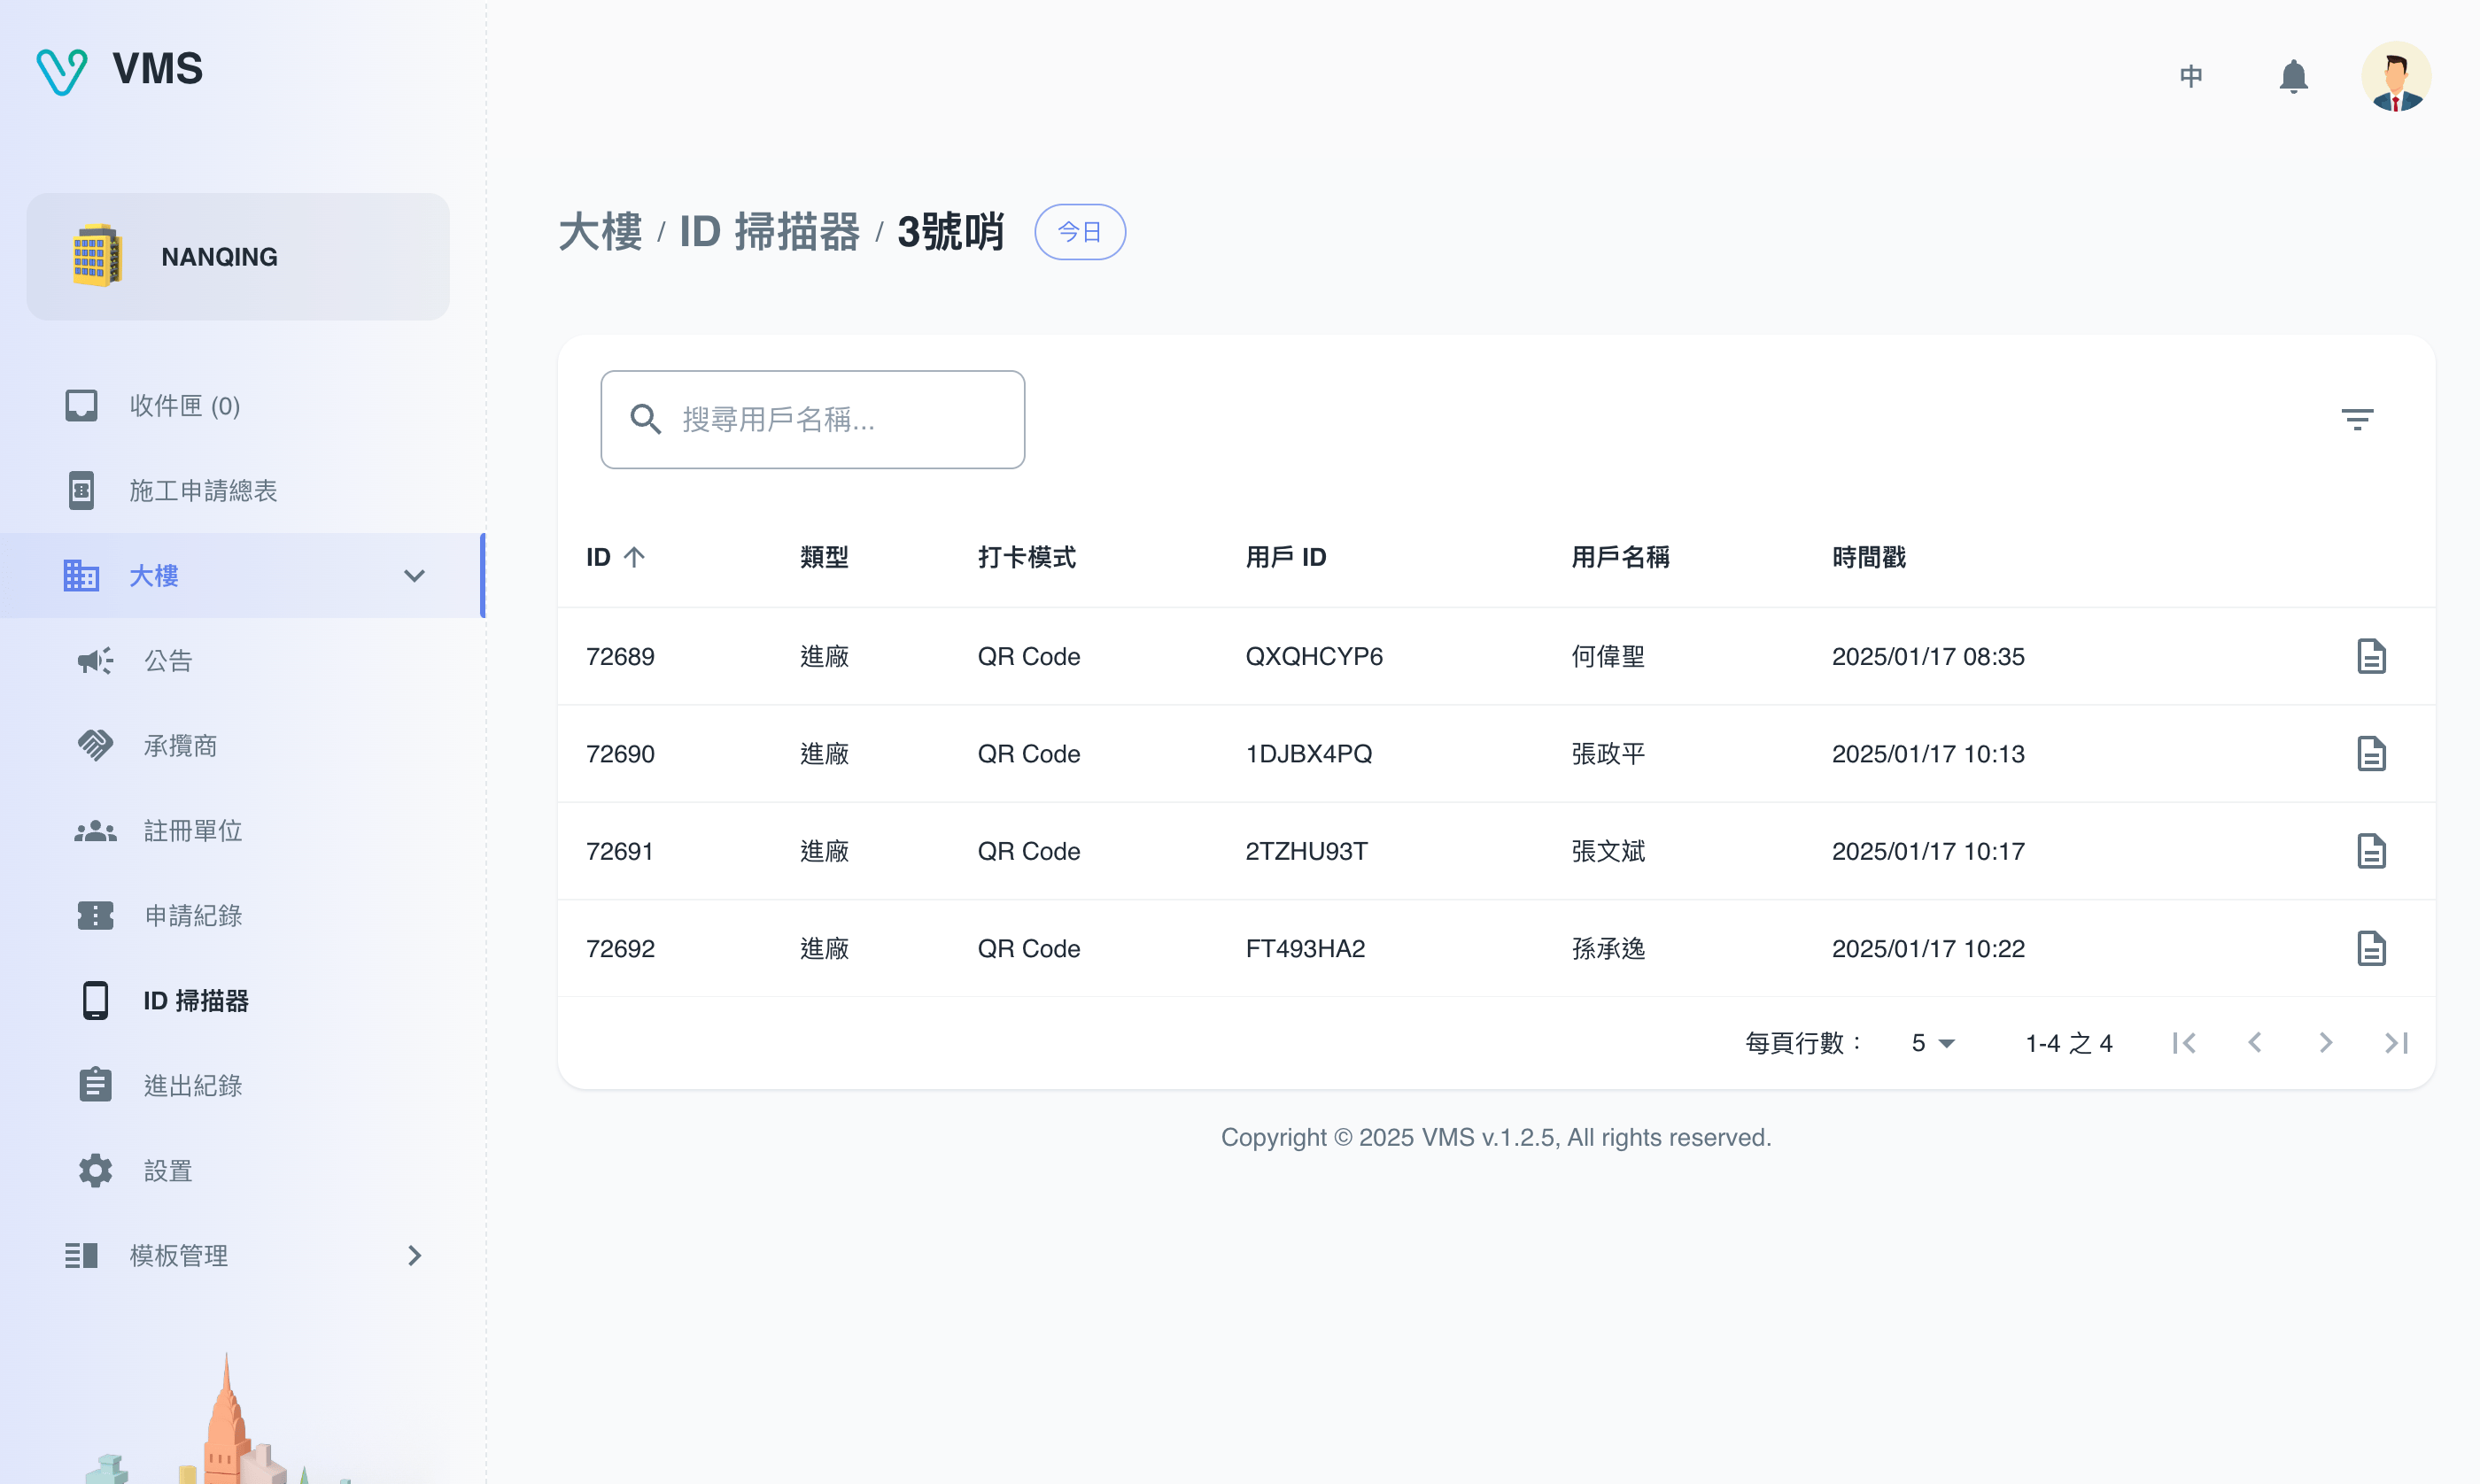Click the table filter icon
Image resolution: width=2480 pixels, height=1484 pixels.
tap(2356, 419)
